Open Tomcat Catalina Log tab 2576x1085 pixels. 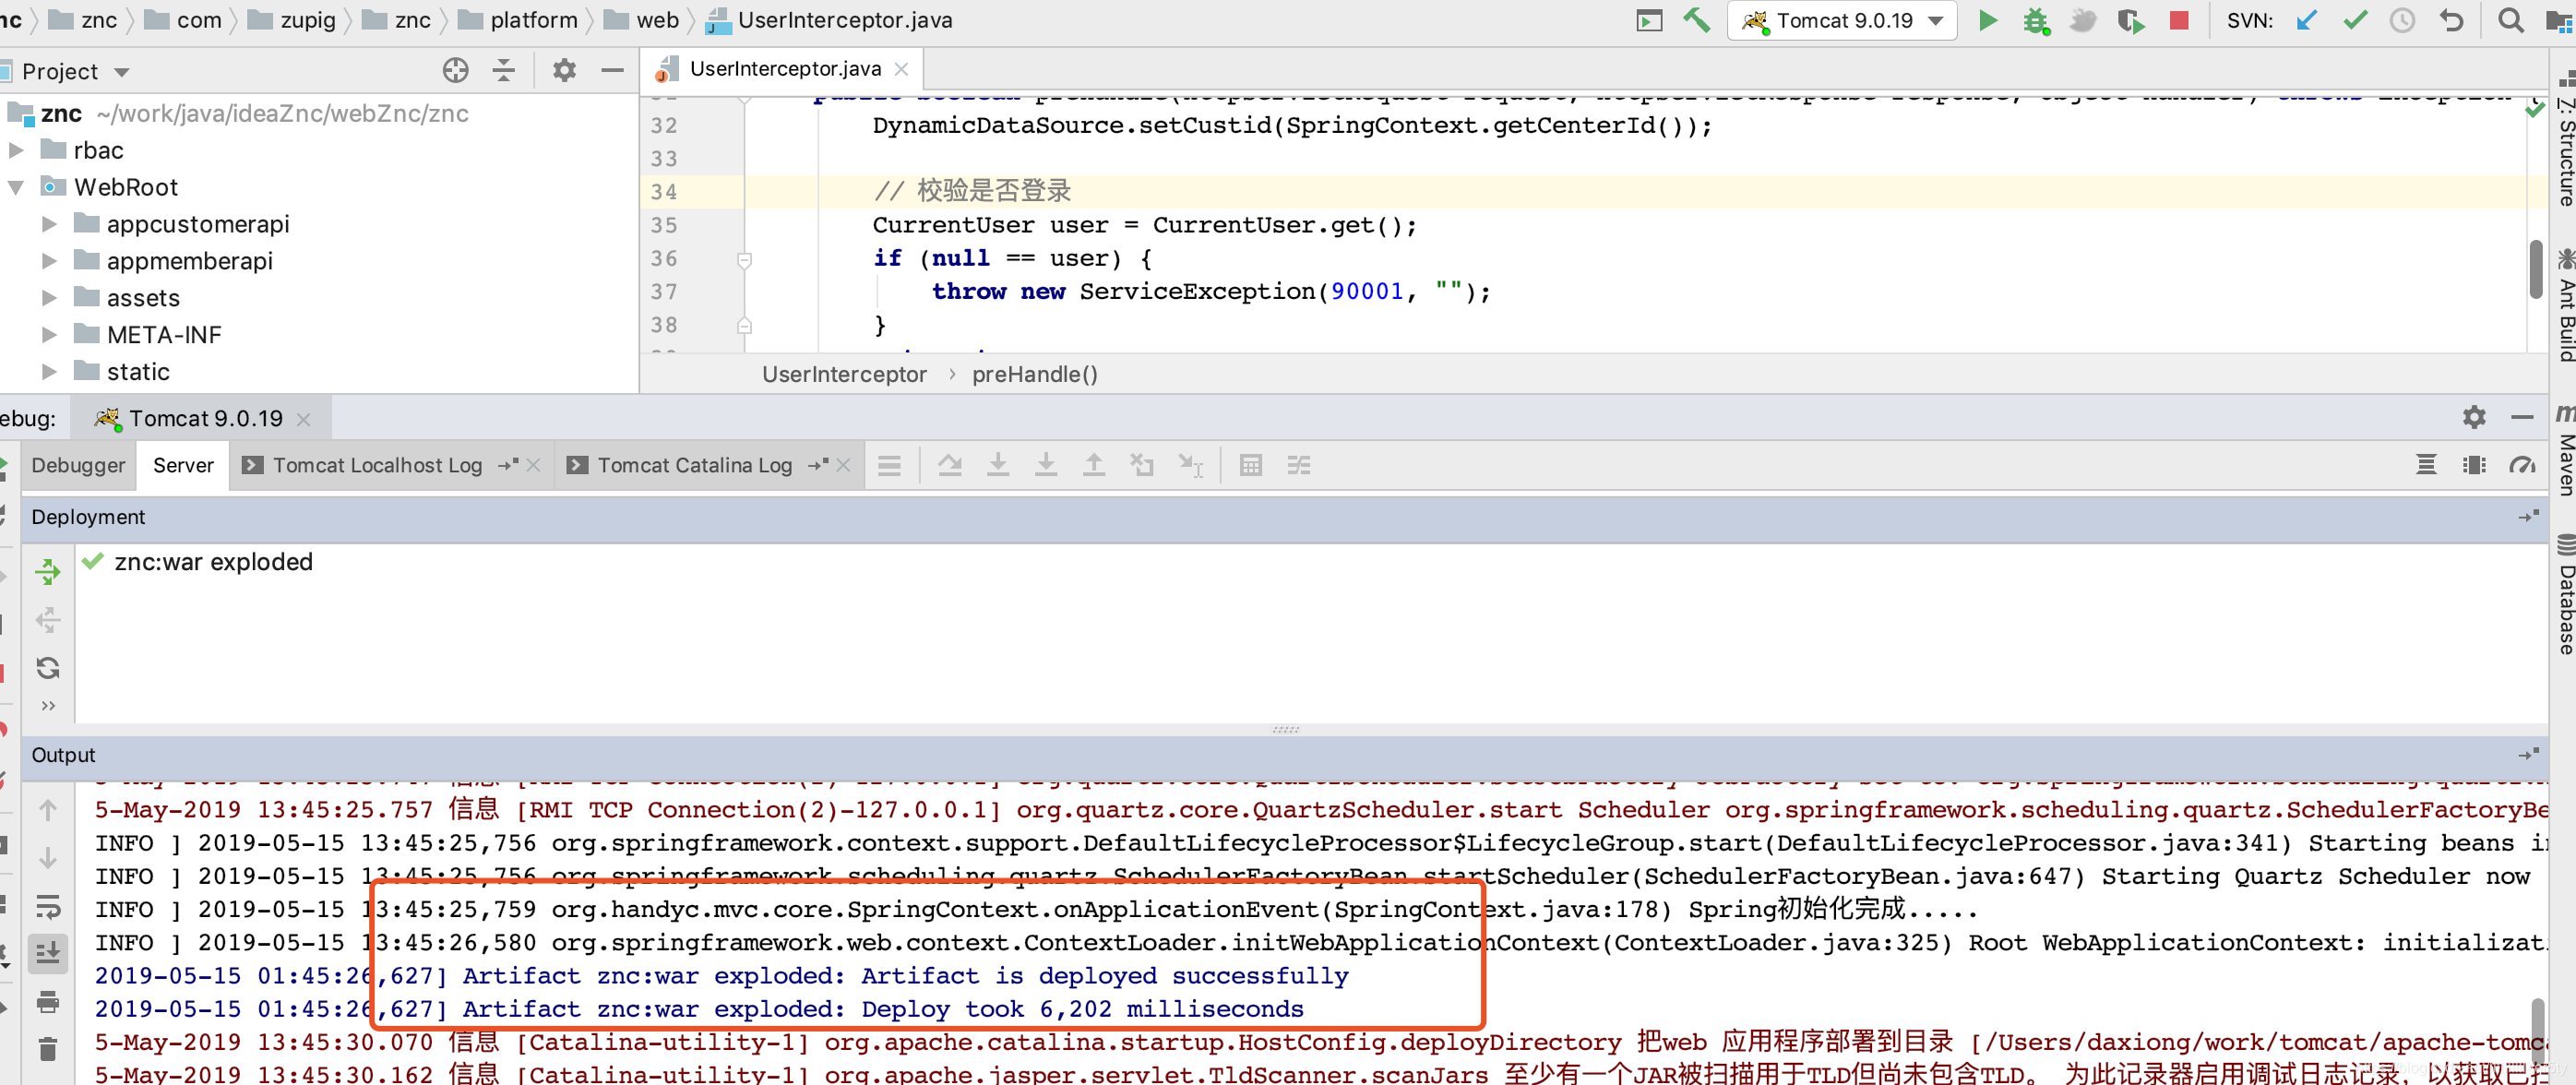click(x=694, y=465)
